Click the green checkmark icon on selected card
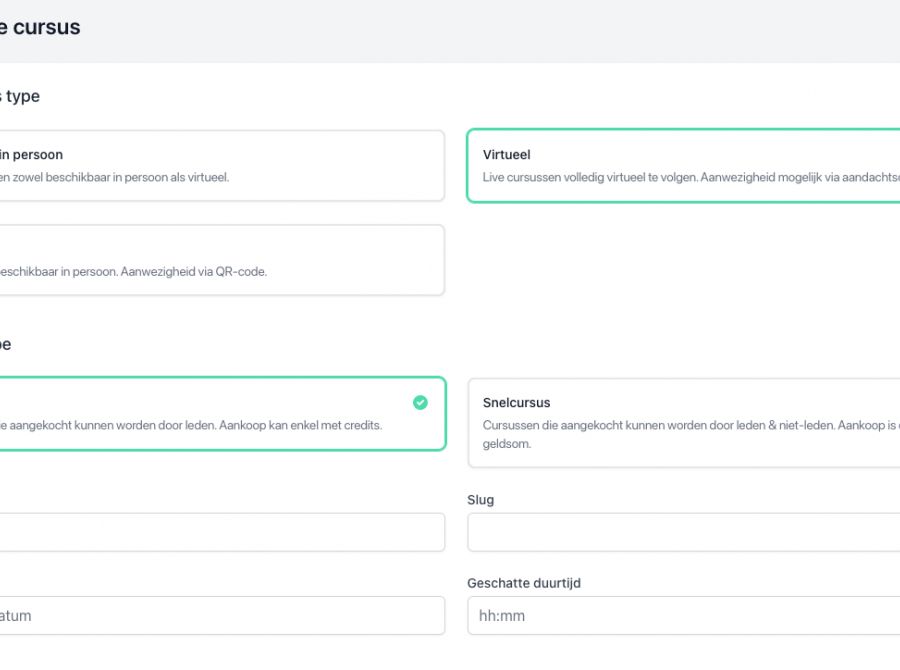Viewport: 900px width, 670px height. click(420, 402)
